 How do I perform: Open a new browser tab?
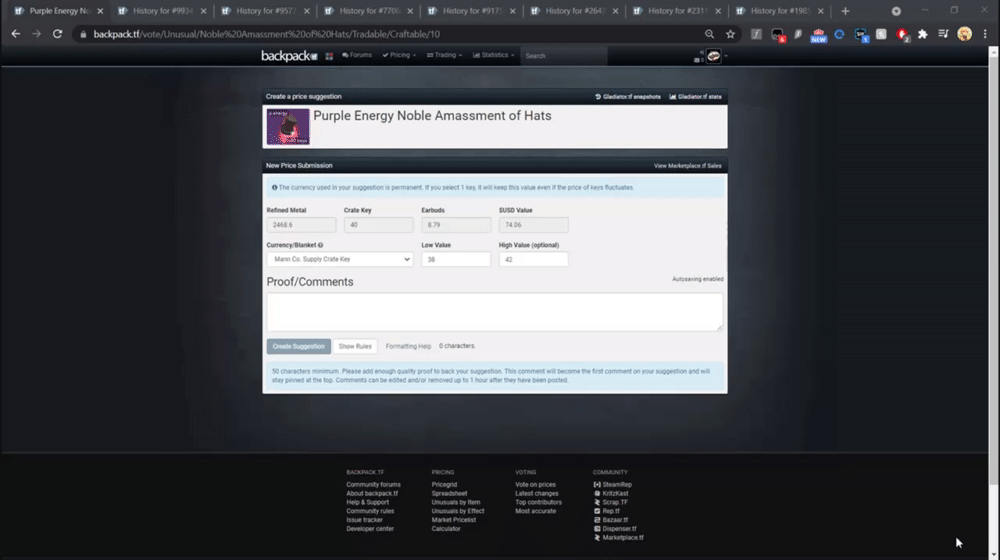(x=845, y=11)
